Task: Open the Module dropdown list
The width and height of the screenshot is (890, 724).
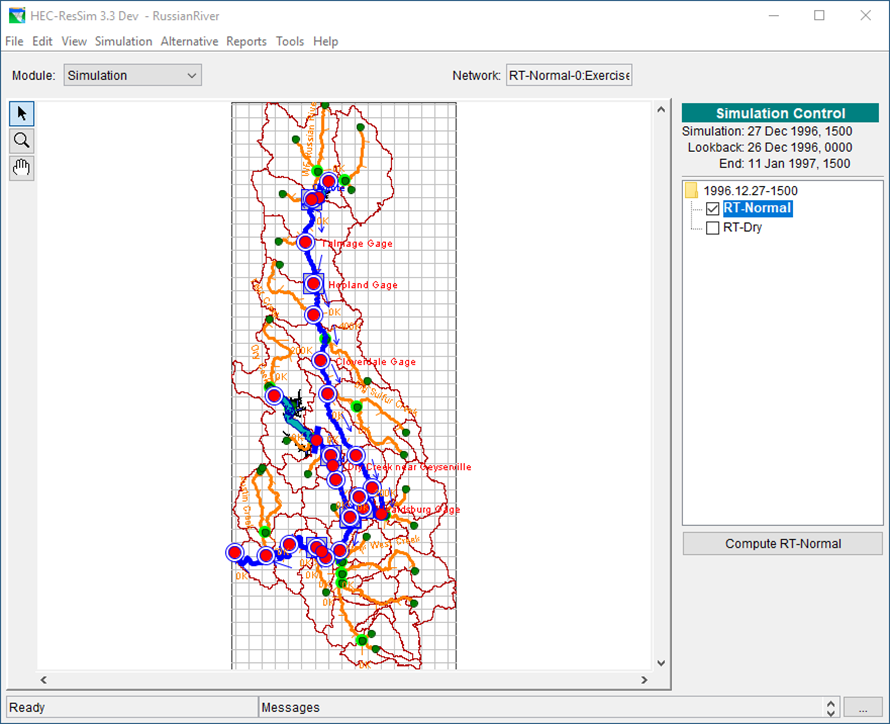Action: tap(133, 75)
